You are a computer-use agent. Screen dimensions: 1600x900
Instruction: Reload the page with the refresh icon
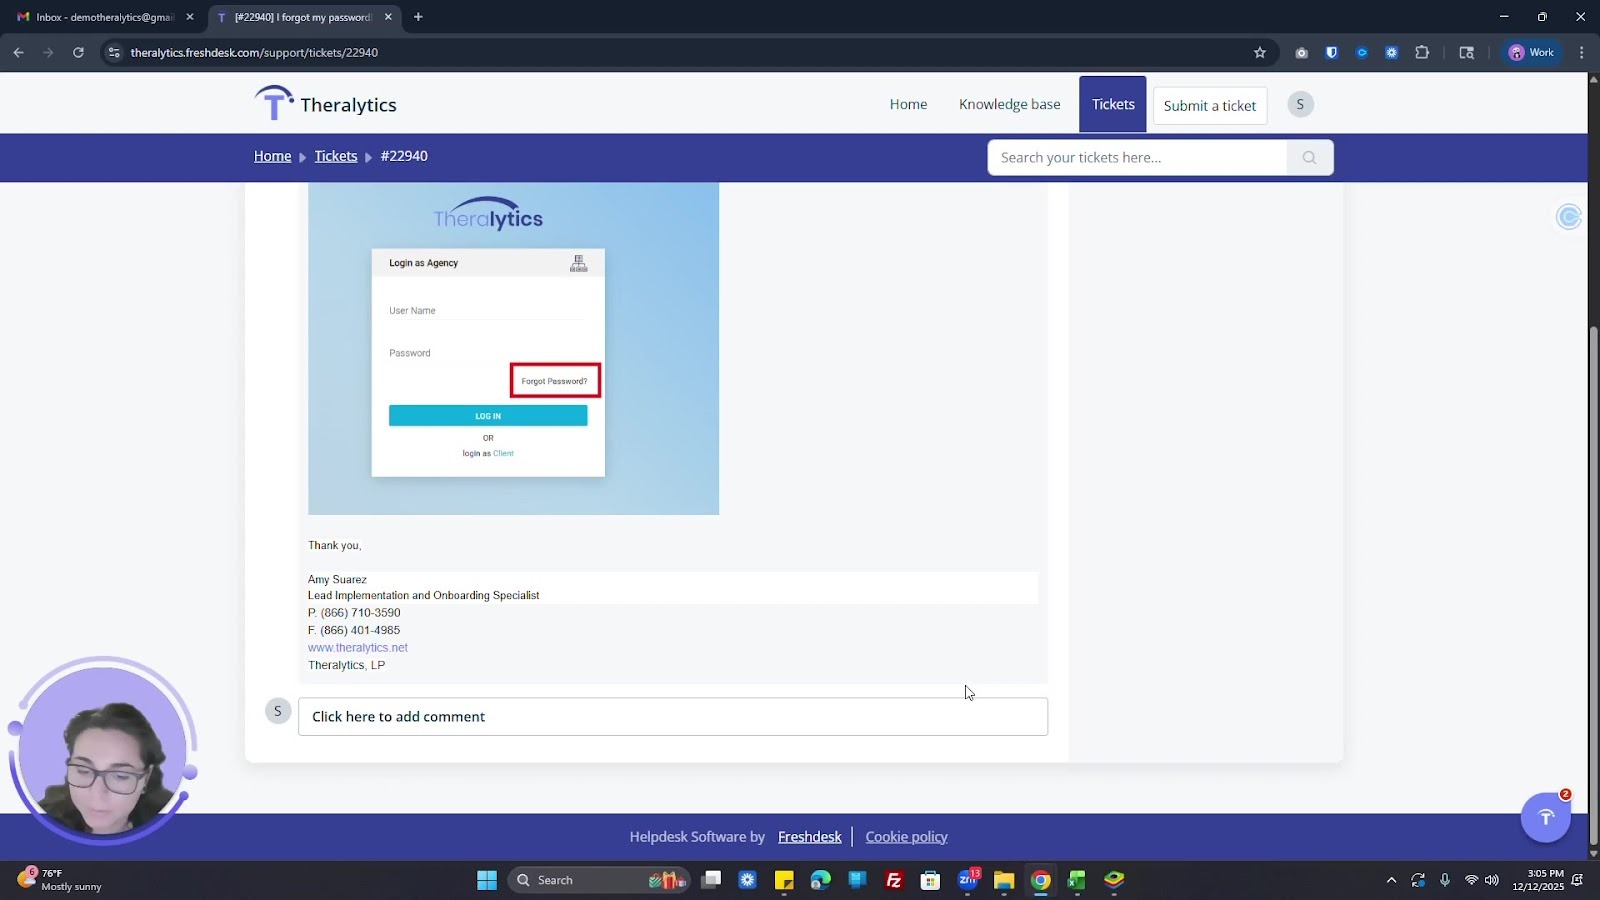pyautogui.click(x=78, y=52)
